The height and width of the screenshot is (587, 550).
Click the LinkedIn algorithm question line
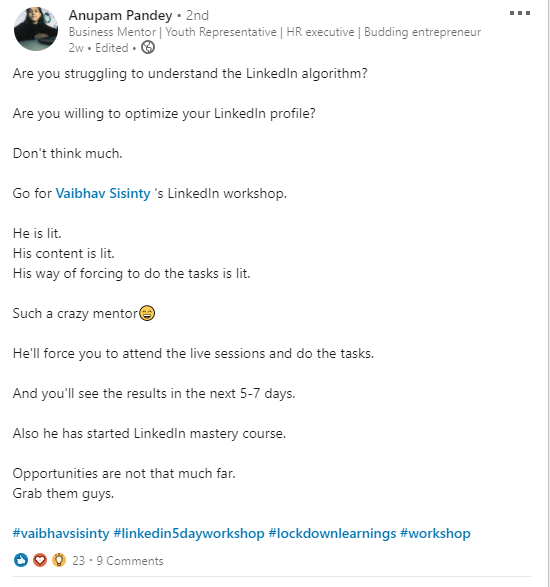tap(190, 73)
